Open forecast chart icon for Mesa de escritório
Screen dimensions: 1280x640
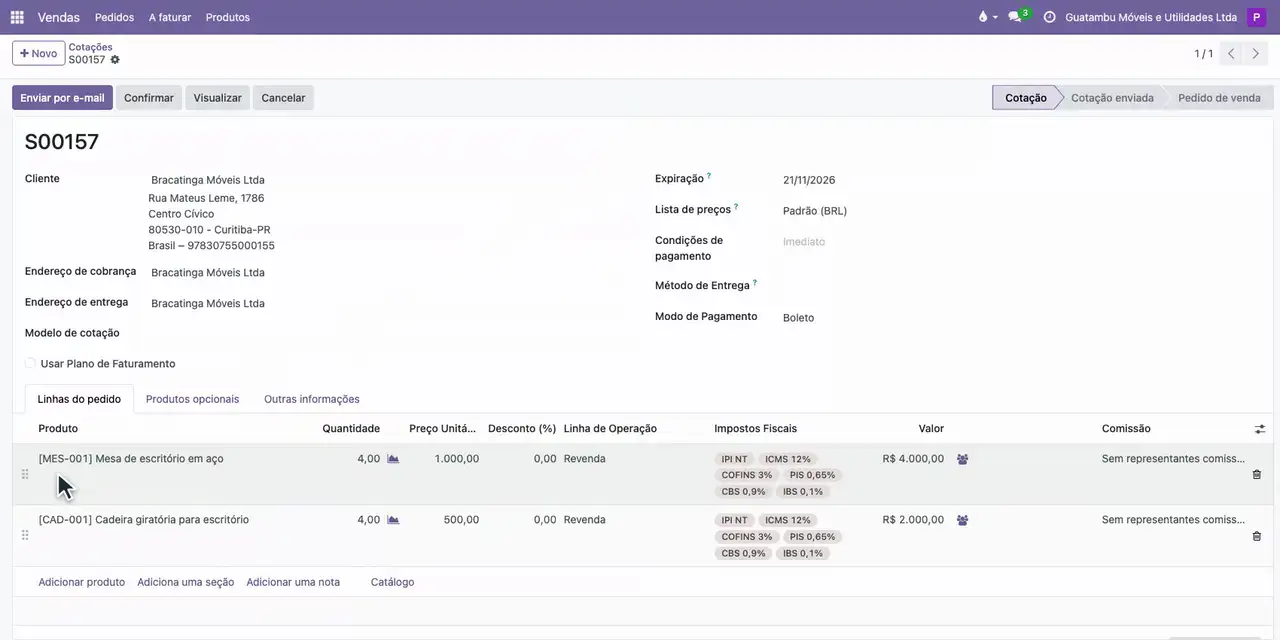tap(393, 459)
